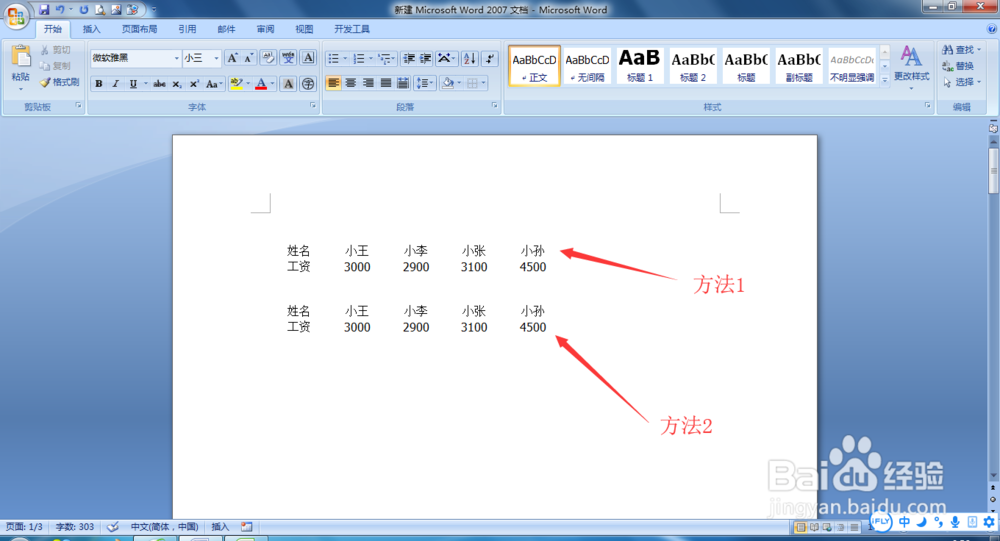This screenshot has width=1000, height=541.
Task: Grow font size with large A icon
Action: coord(233,58)
